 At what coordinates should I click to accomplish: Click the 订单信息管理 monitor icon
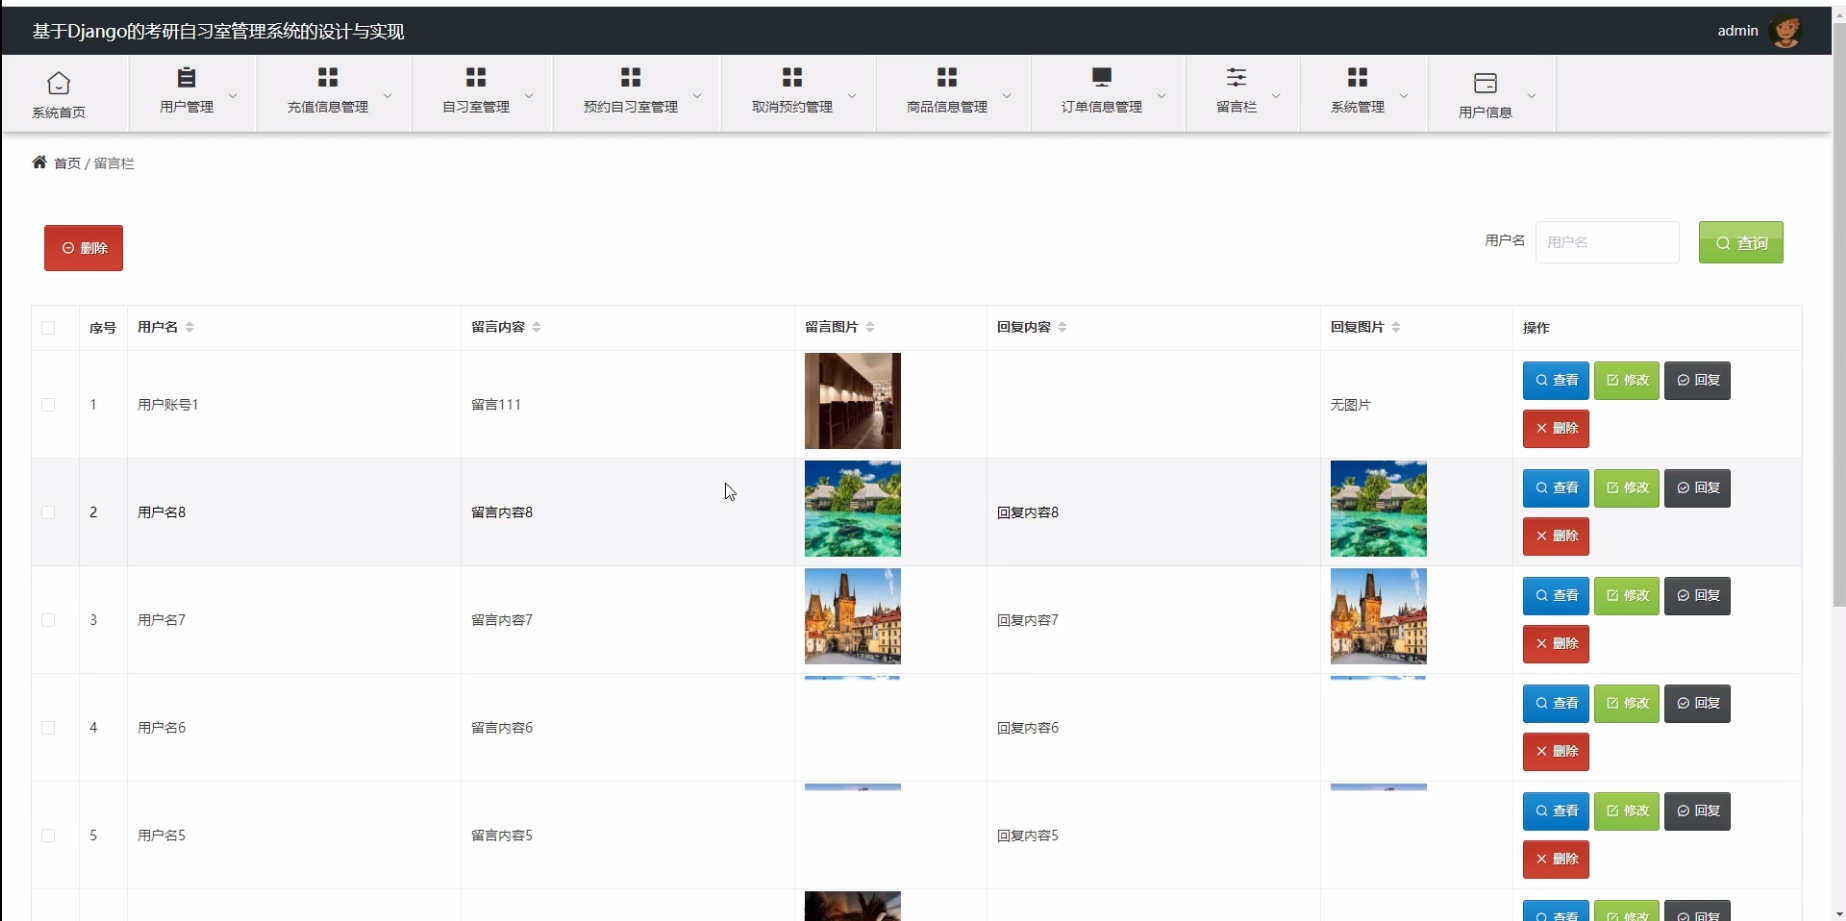[x=1102, y=77]
